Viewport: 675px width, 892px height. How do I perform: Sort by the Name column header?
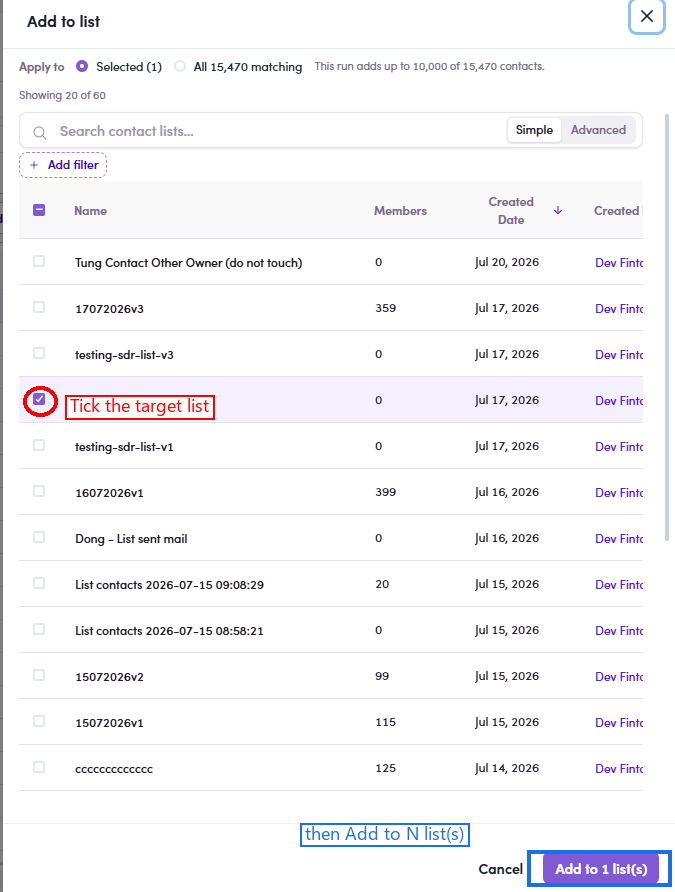click(x=90, y=210)
